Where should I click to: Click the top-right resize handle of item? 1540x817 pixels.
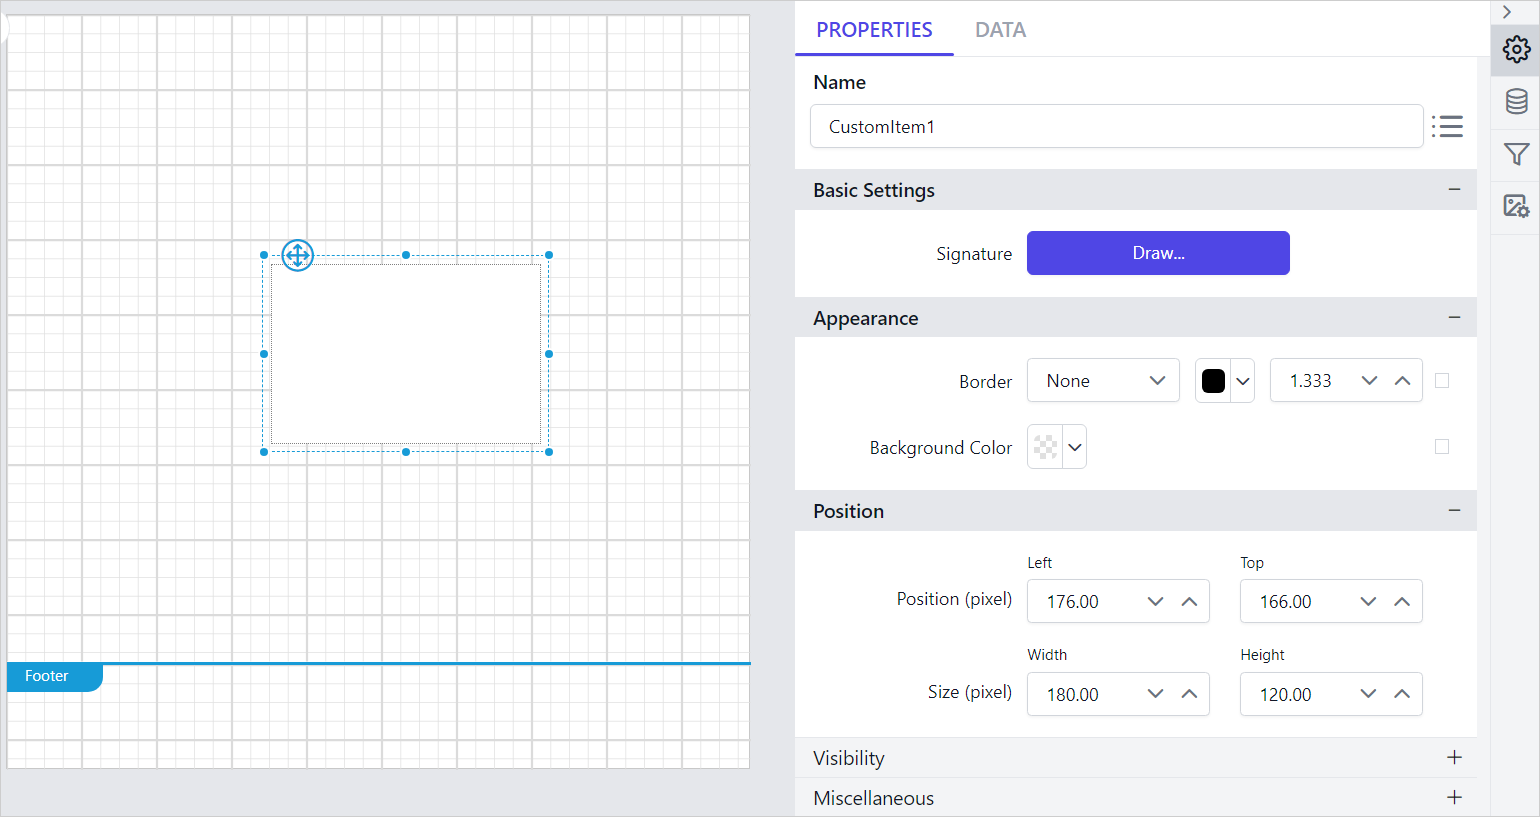coord(549,255)
